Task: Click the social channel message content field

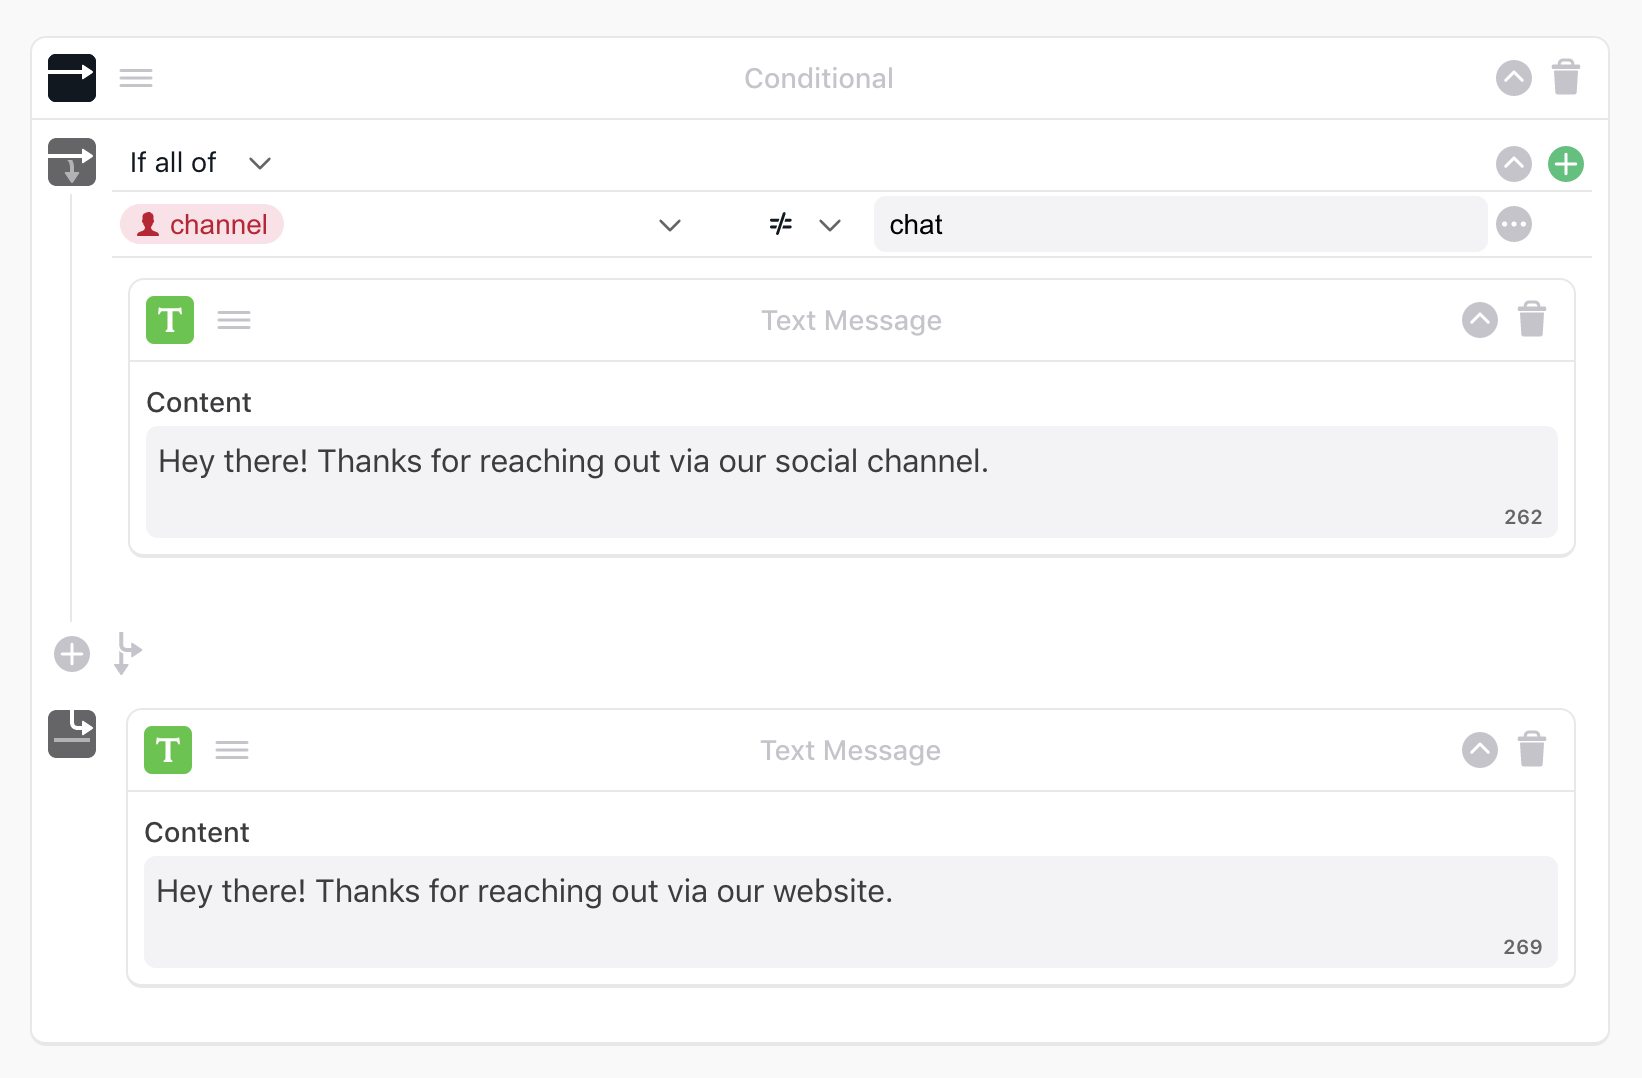Action: click(851, 481)
